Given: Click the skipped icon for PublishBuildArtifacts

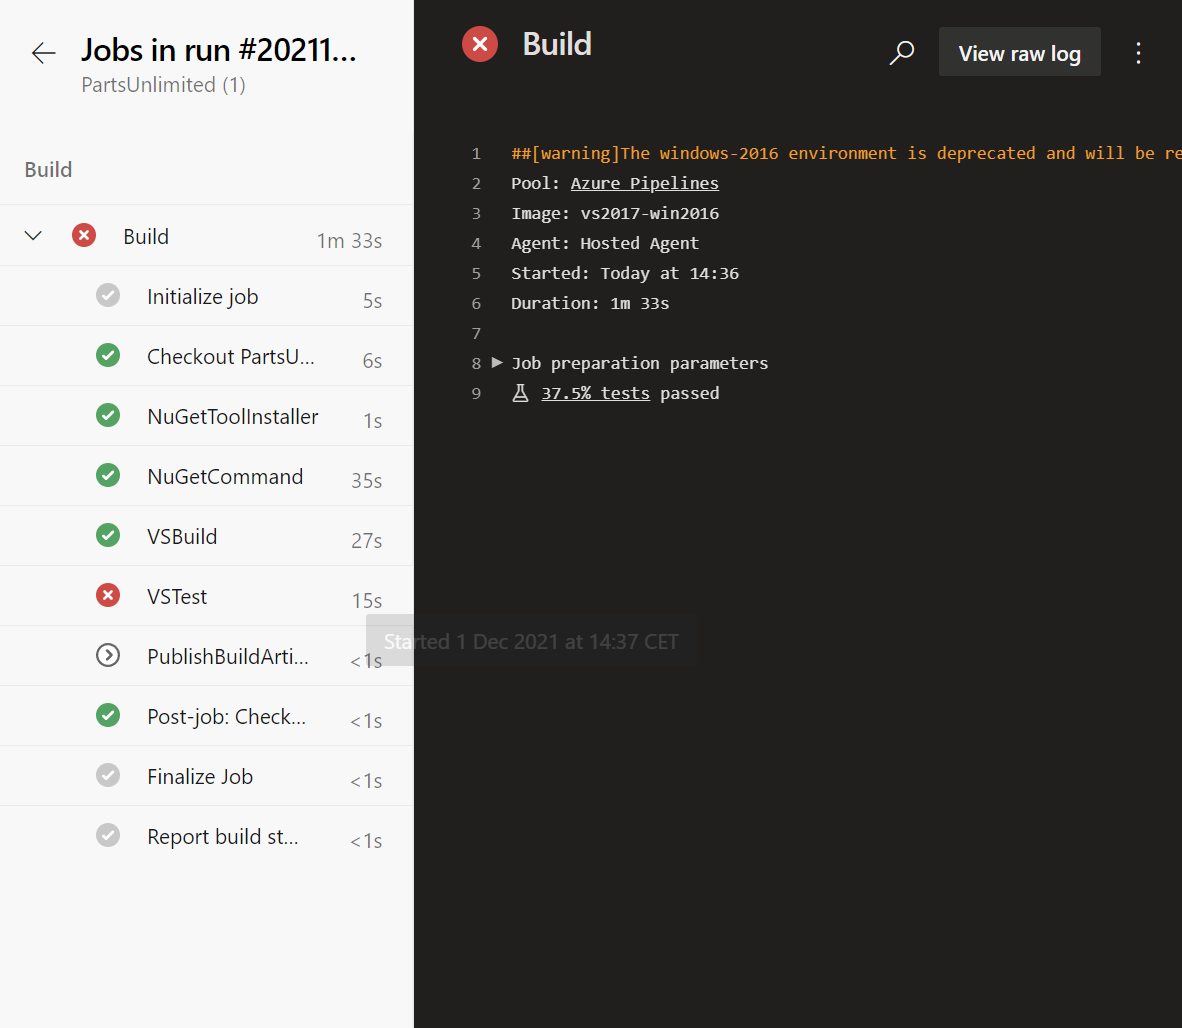Looking at the screenshot, I should [108, 656].
